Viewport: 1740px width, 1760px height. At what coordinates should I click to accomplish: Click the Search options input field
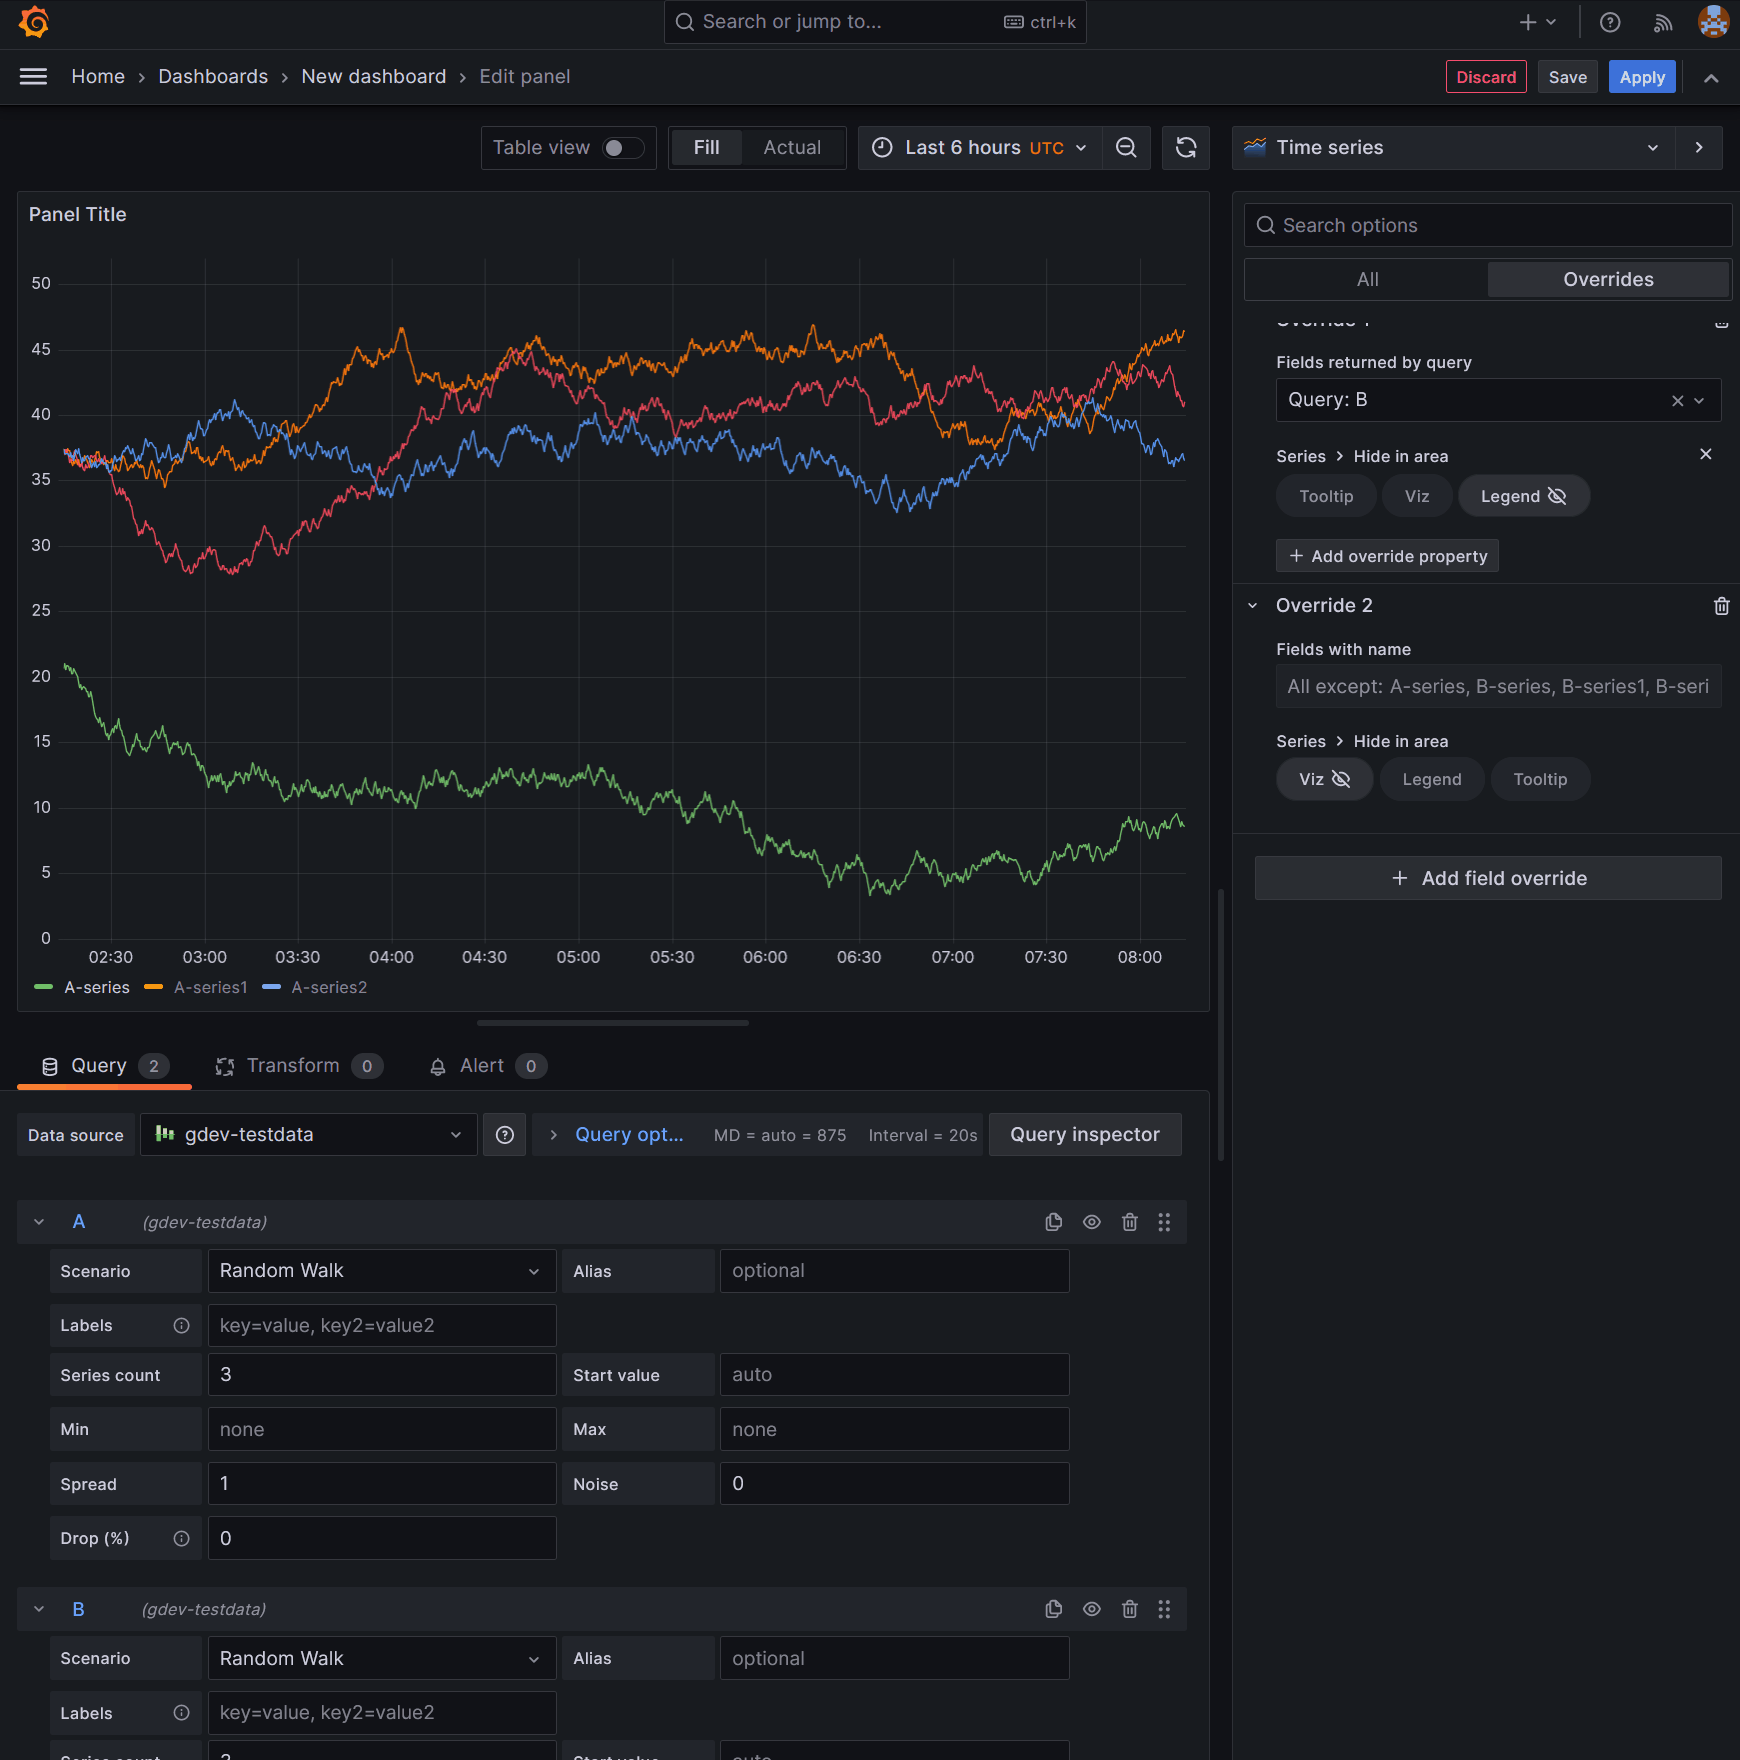[1487, 224]
